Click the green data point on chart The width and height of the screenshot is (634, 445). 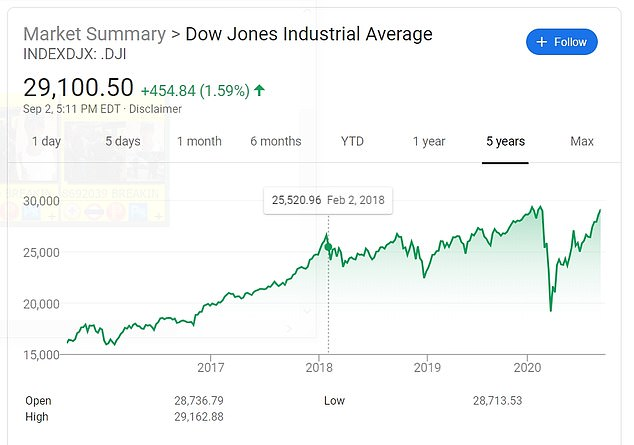(328, 247)
